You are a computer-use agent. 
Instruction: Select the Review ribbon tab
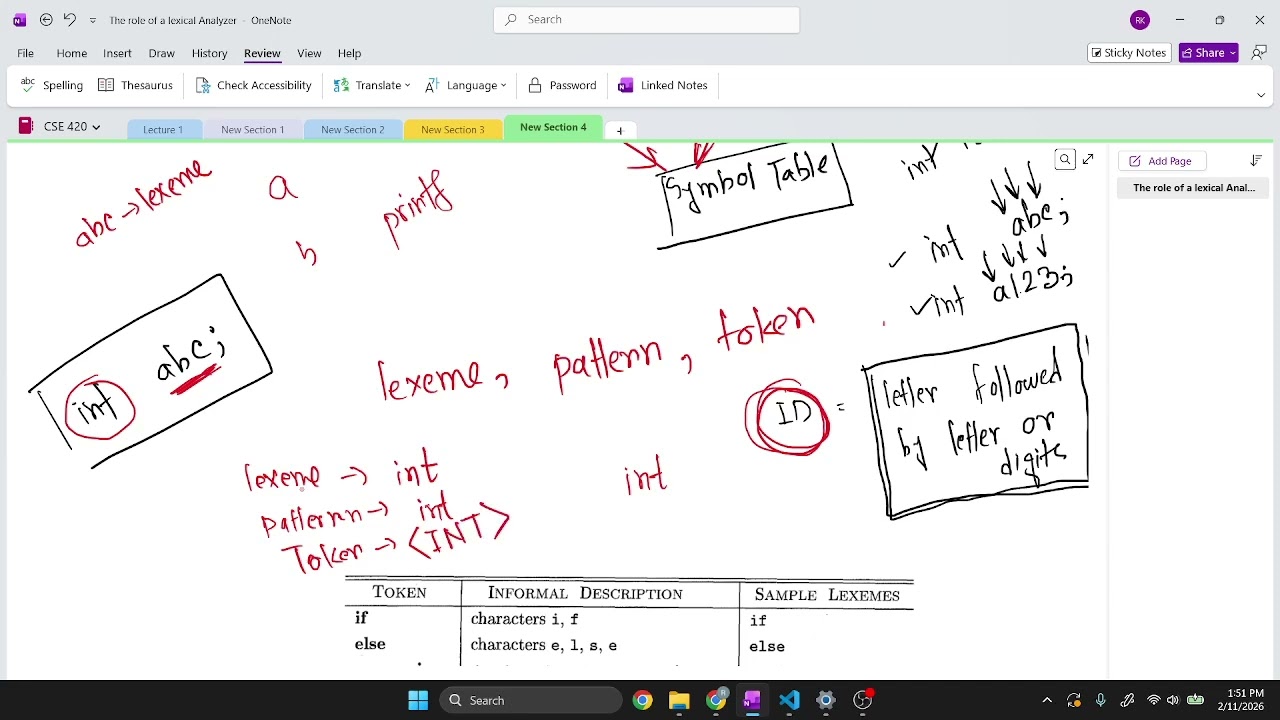click(x=262, y=53)
